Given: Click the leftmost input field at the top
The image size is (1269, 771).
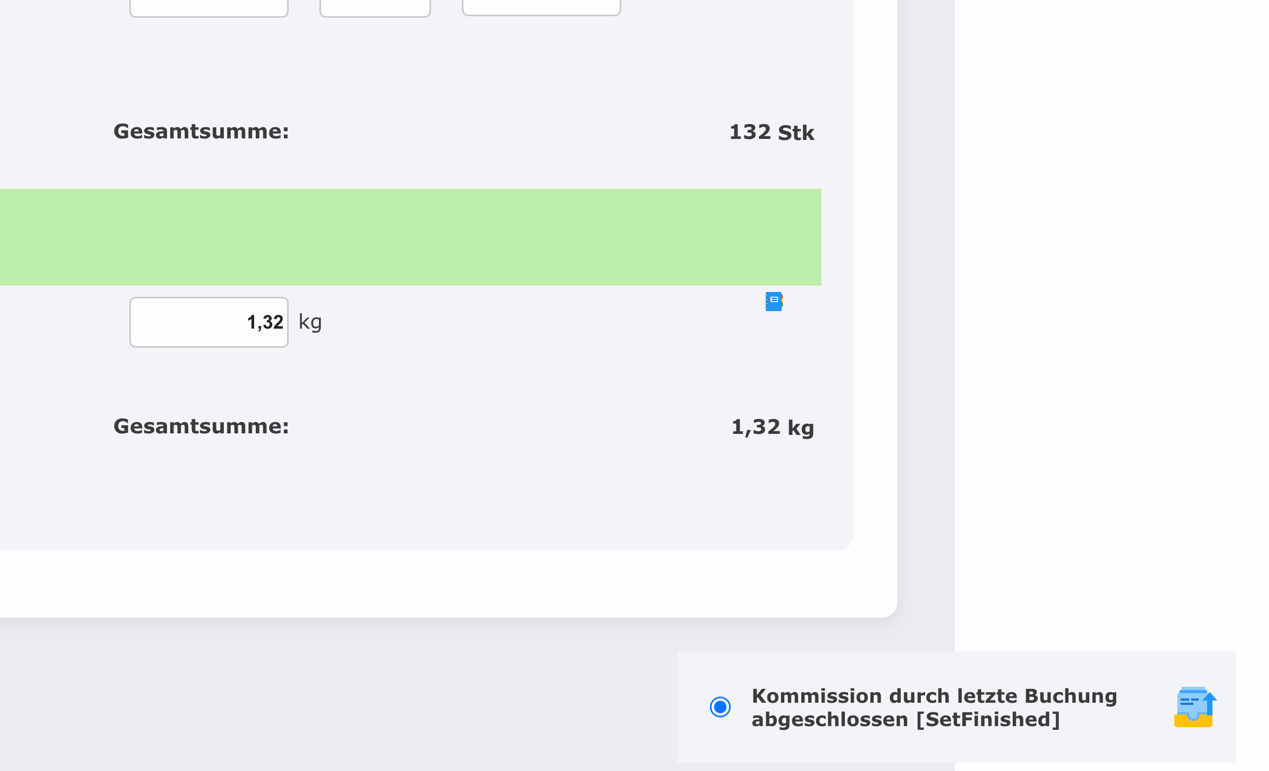Looking at the screenshot, I should click(208, 7).
